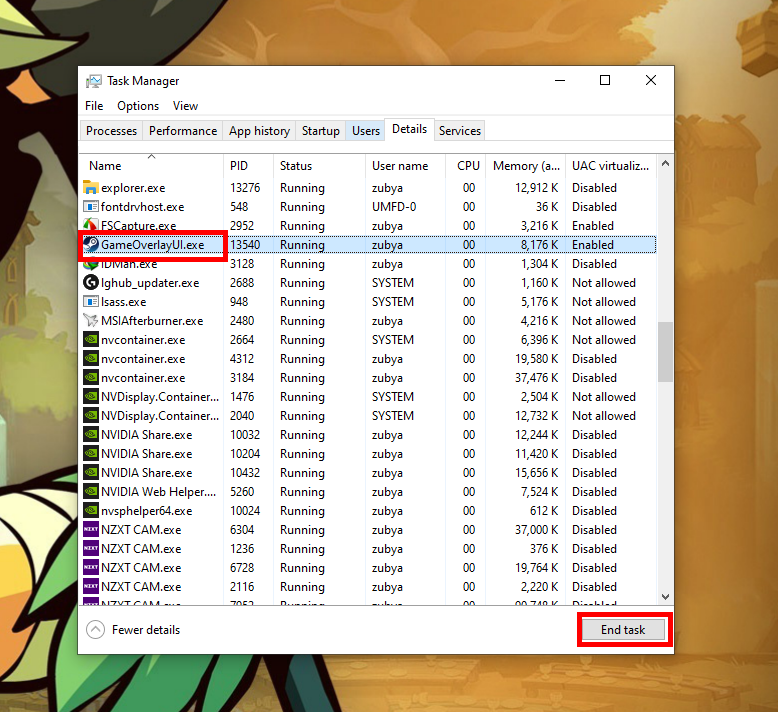Open the Options menu
This screenshot has height=712, width=778.
tap(138, 106)
